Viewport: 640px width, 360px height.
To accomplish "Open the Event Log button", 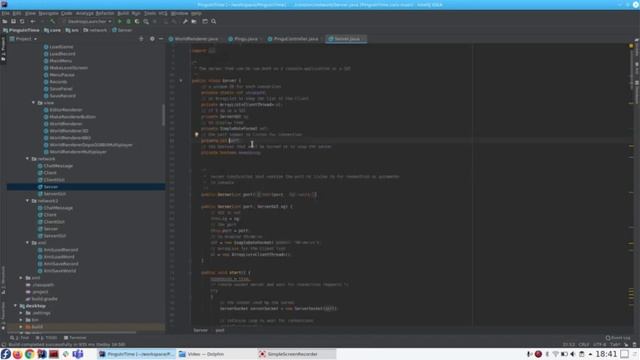I will [x=618, y=338].
